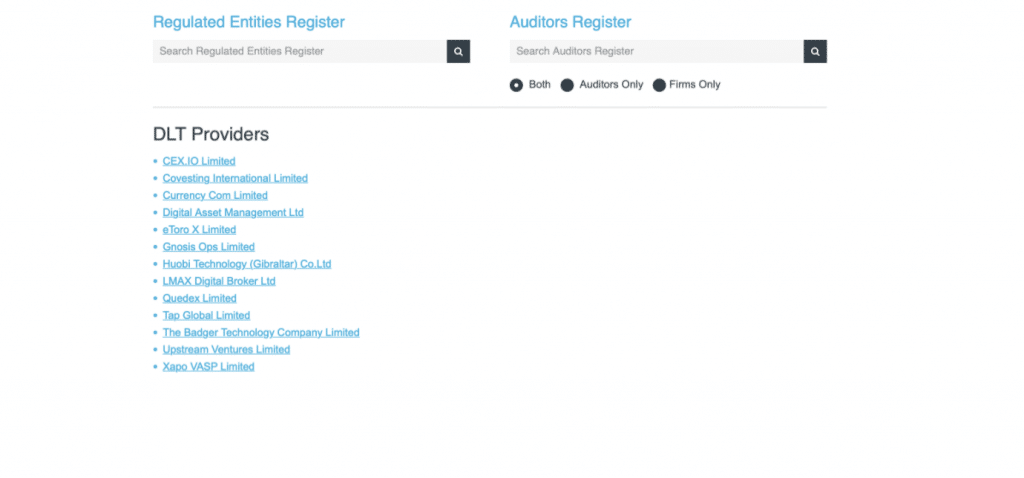Open Digital Asset Management Ltd link
This screenshot has height=478, width=1024.
click(x=233, y=212)
